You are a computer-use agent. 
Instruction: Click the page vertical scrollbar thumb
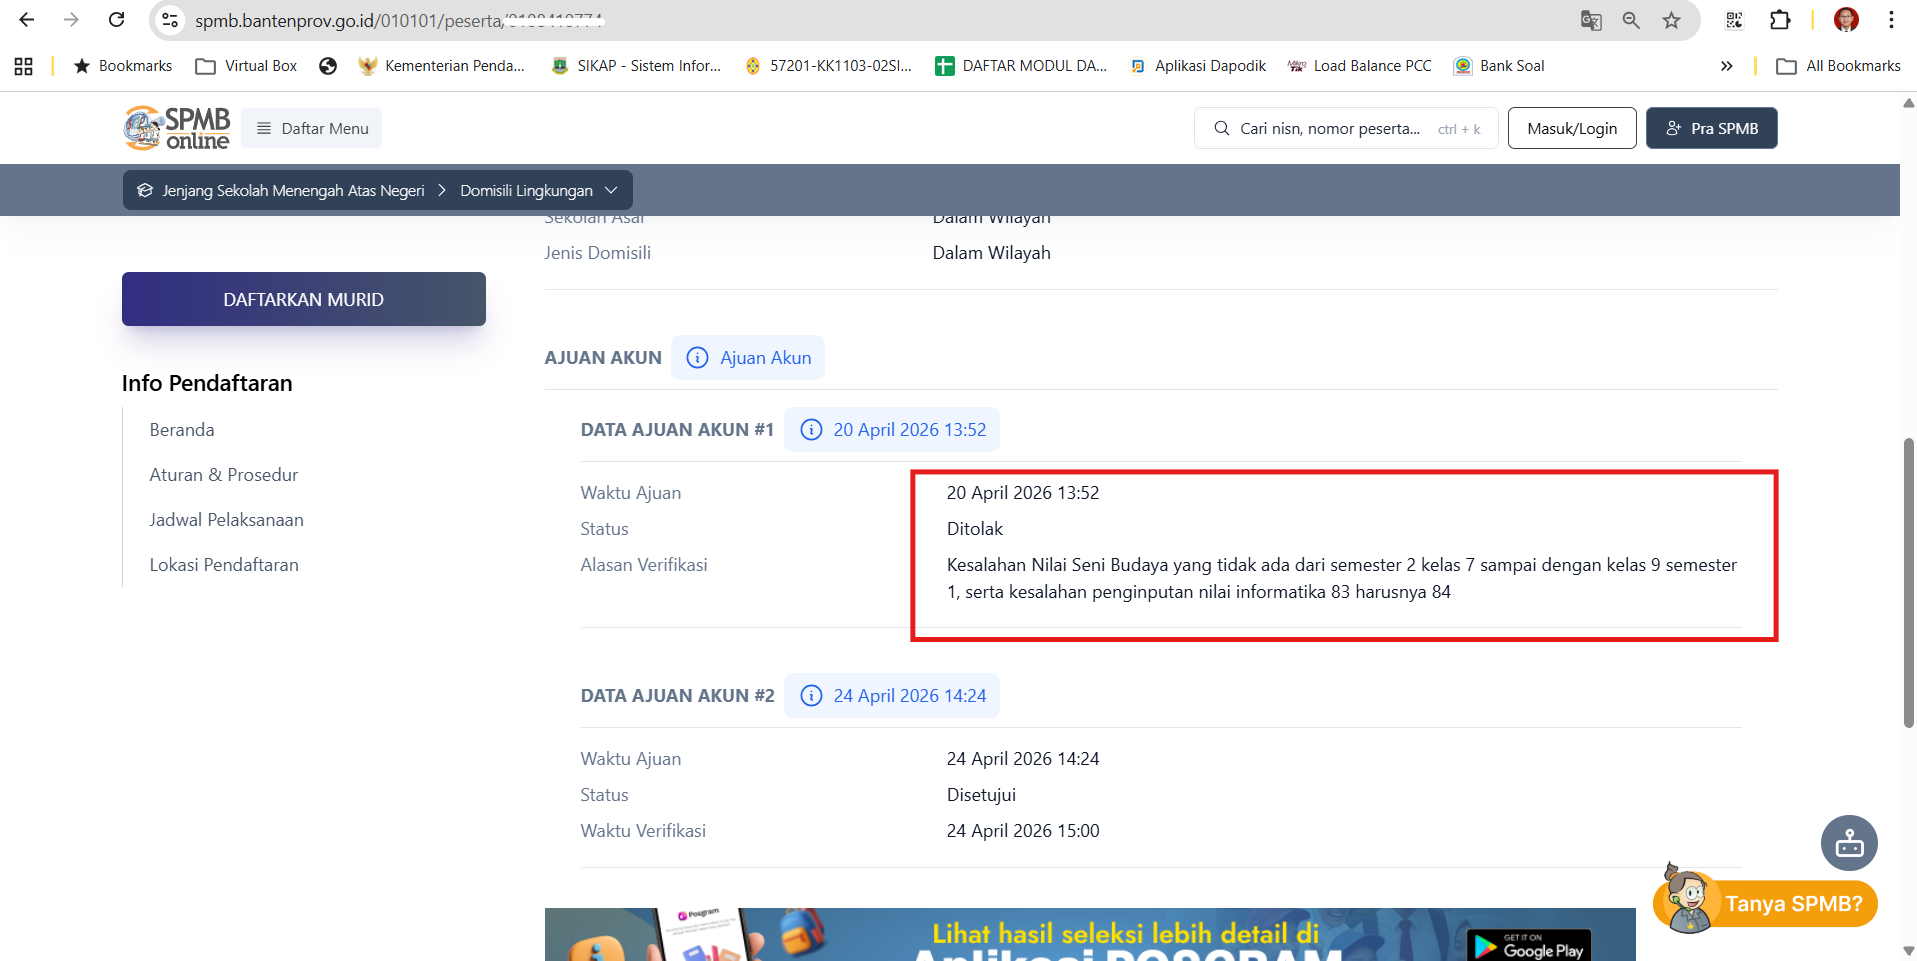tap(1908, 580)
